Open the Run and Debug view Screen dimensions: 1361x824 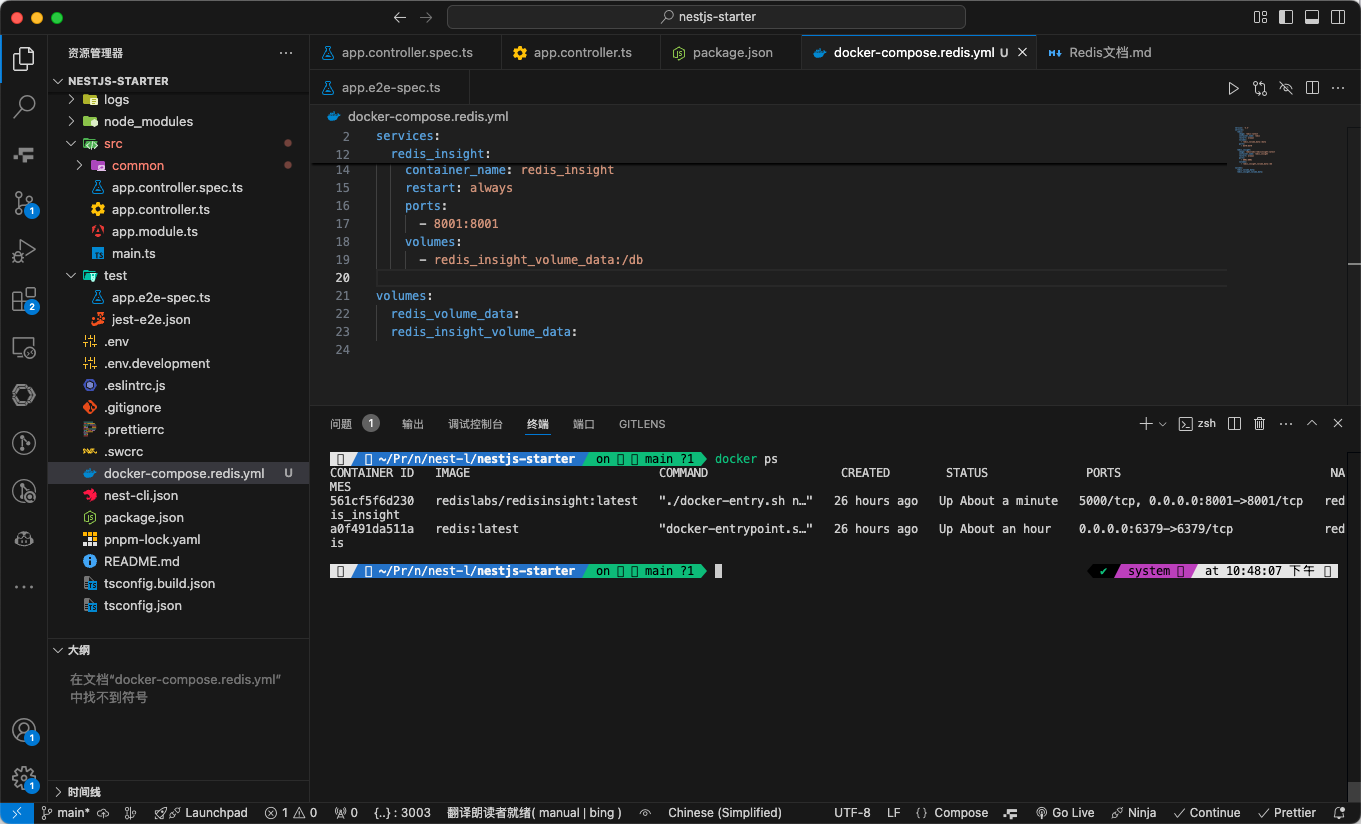(x=24, y=251)
